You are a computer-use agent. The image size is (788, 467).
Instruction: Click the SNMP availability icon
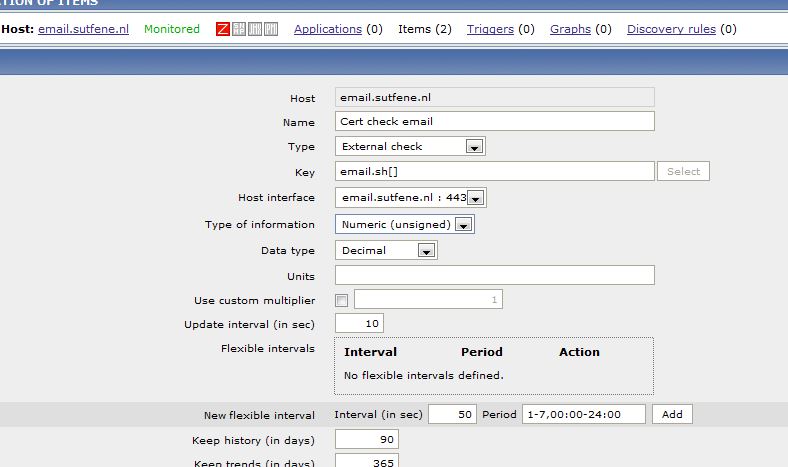[239, 29]
